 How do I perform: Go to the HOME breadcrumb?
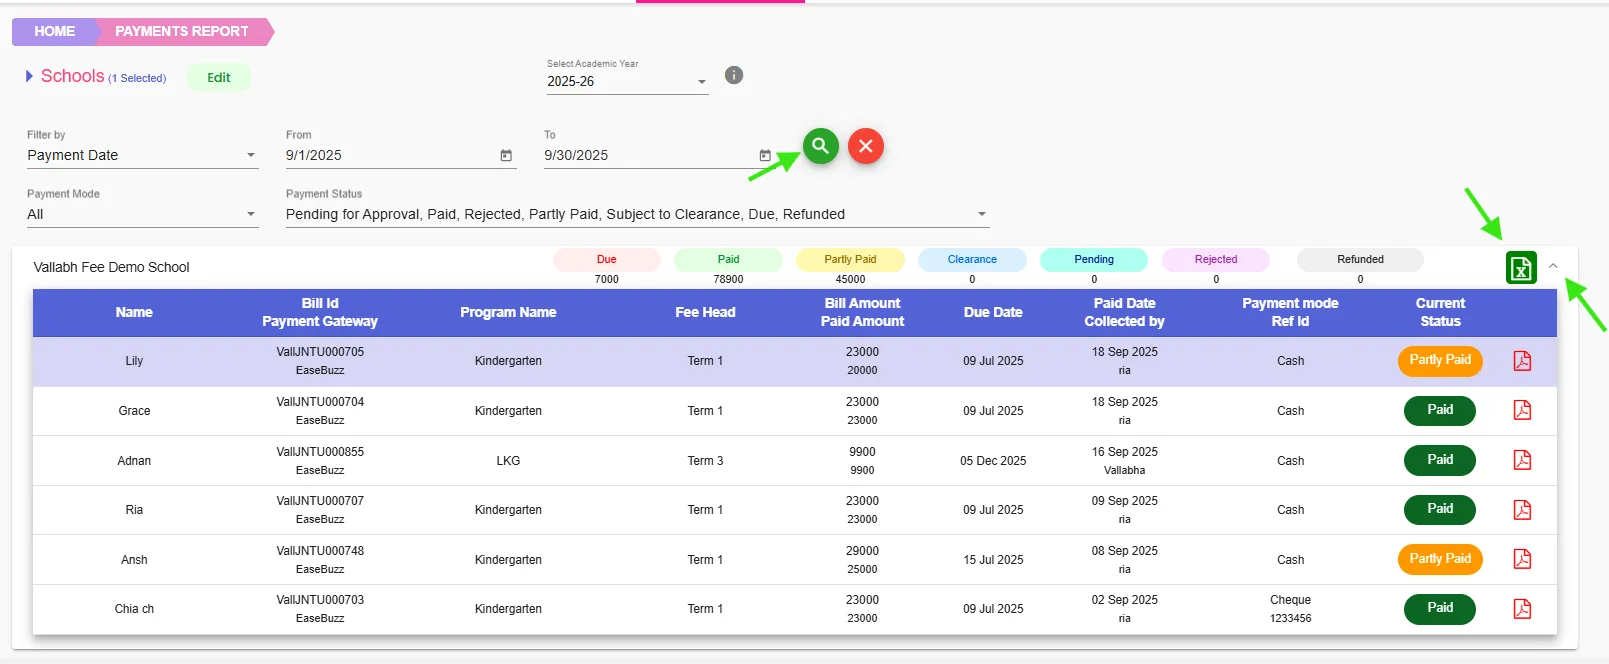click(x=55, y=32)
